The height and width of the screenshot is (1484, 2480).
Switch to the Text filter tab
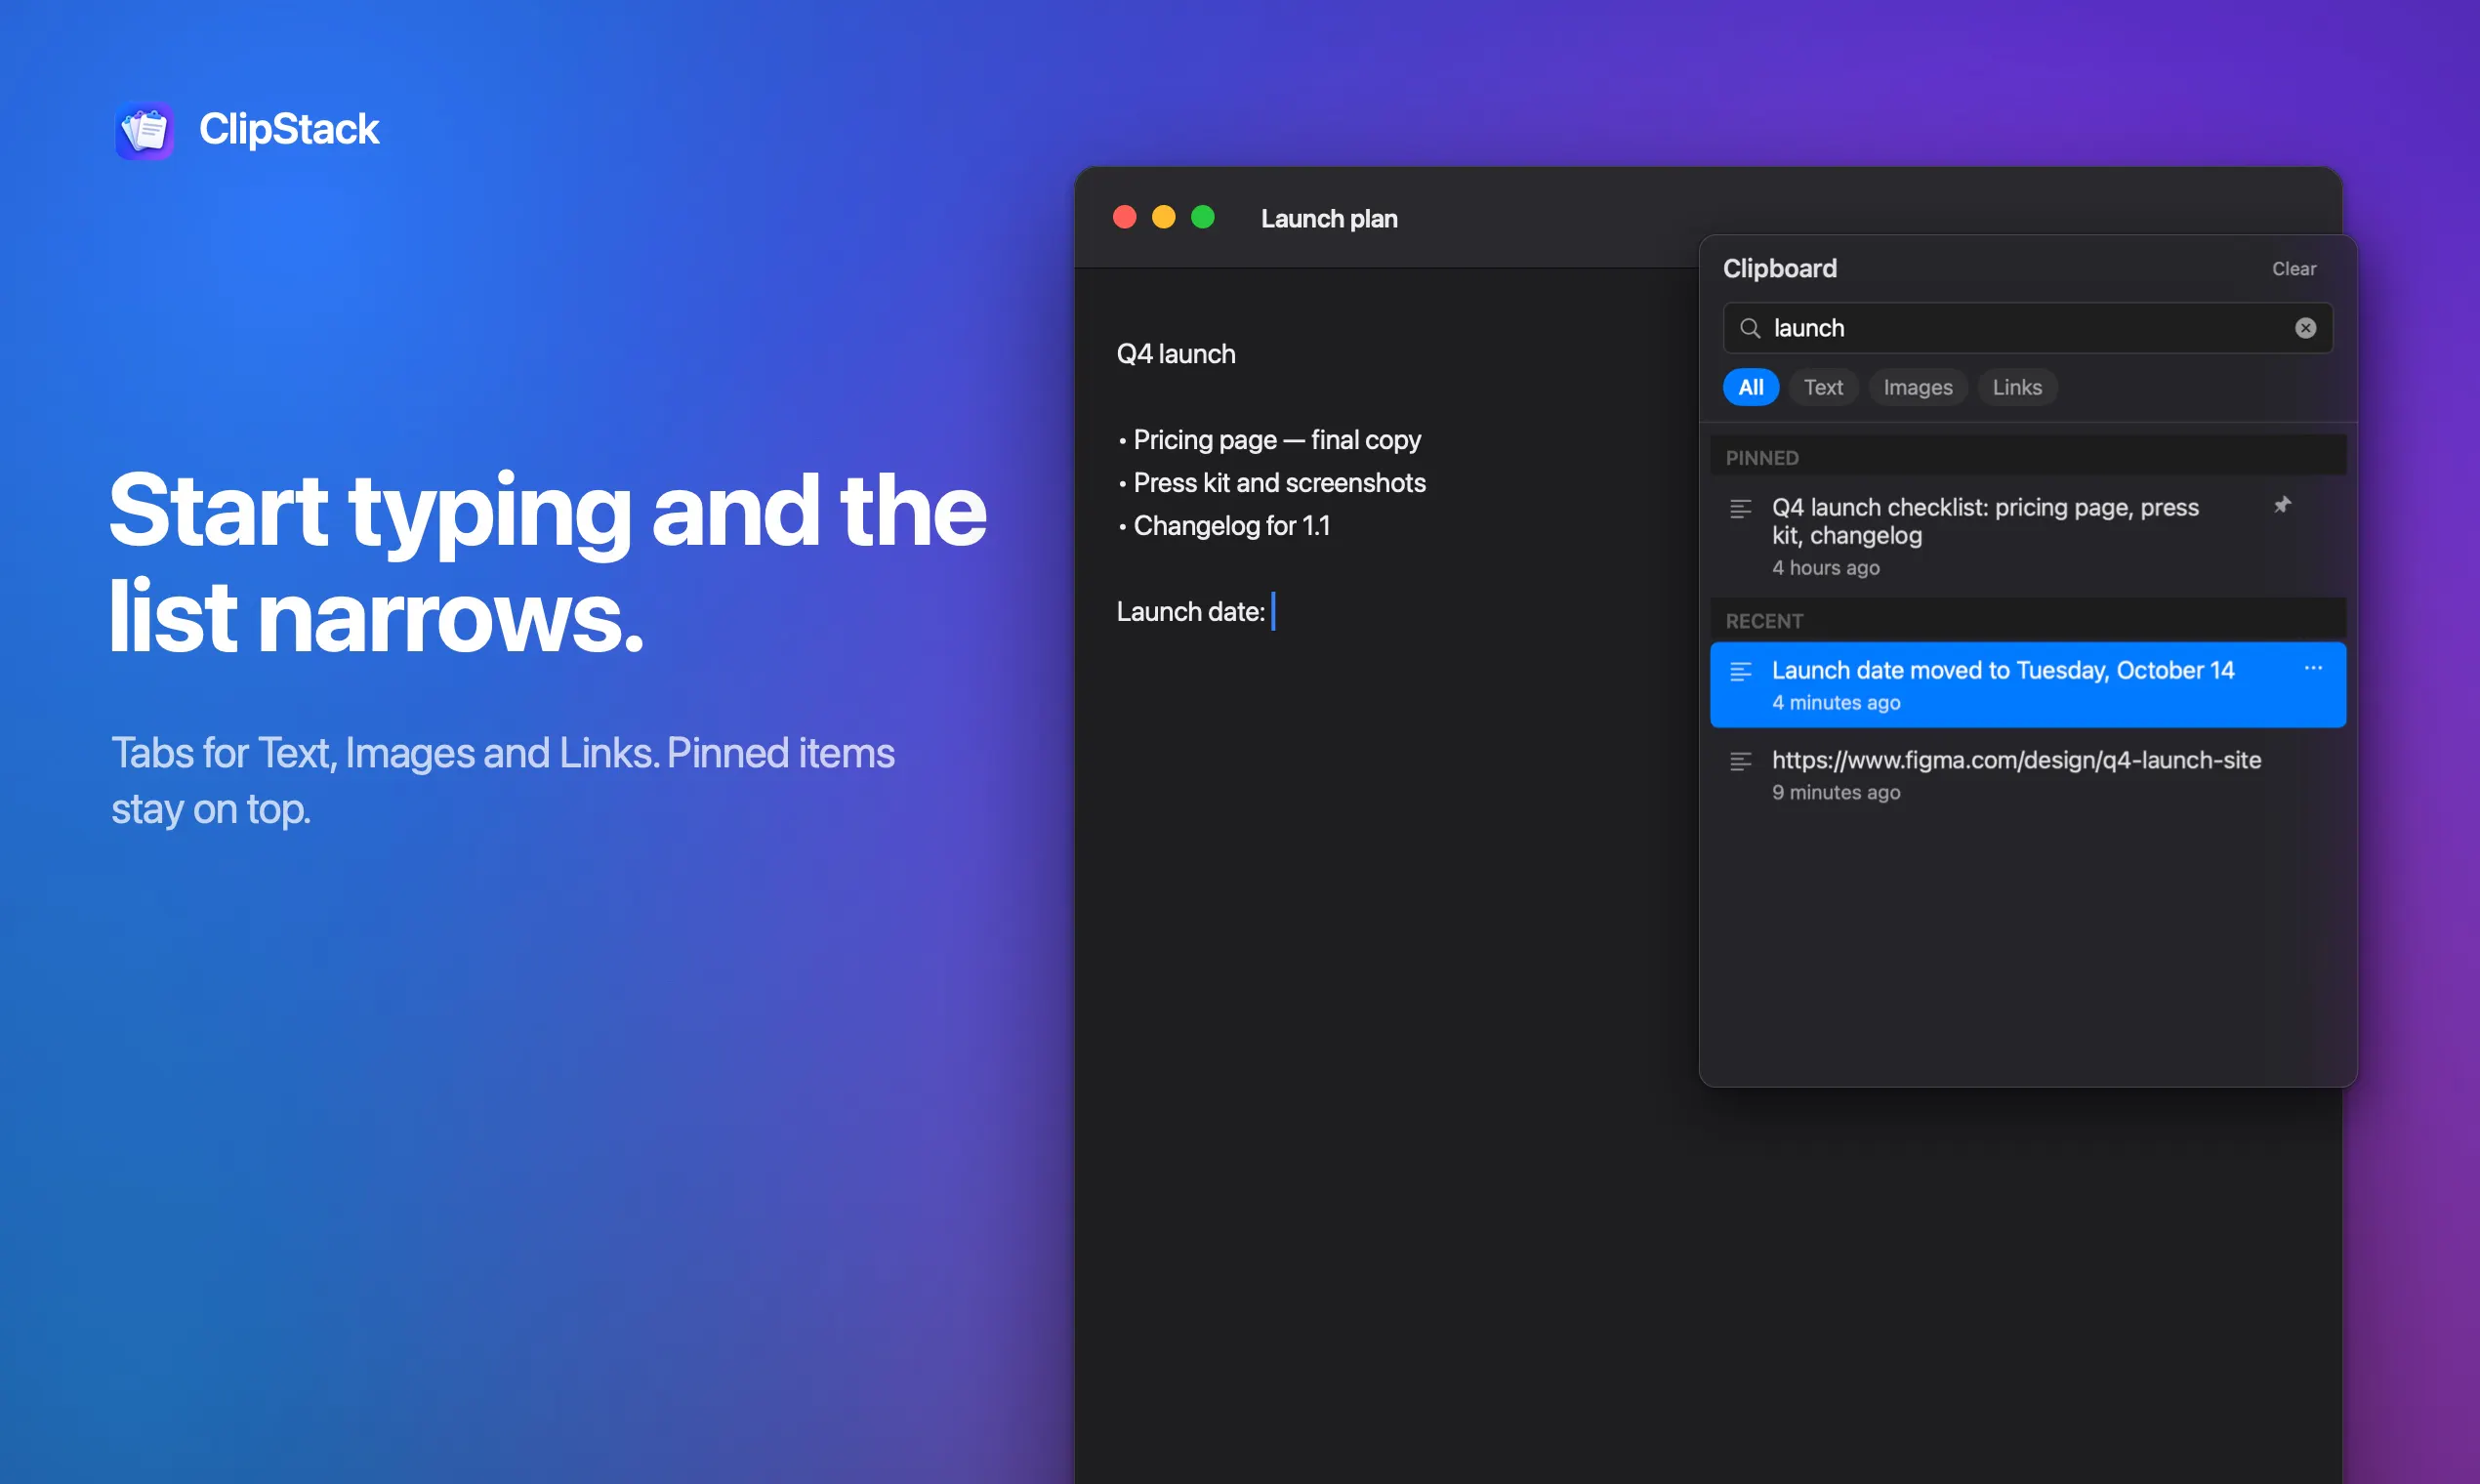(1823, 387)
